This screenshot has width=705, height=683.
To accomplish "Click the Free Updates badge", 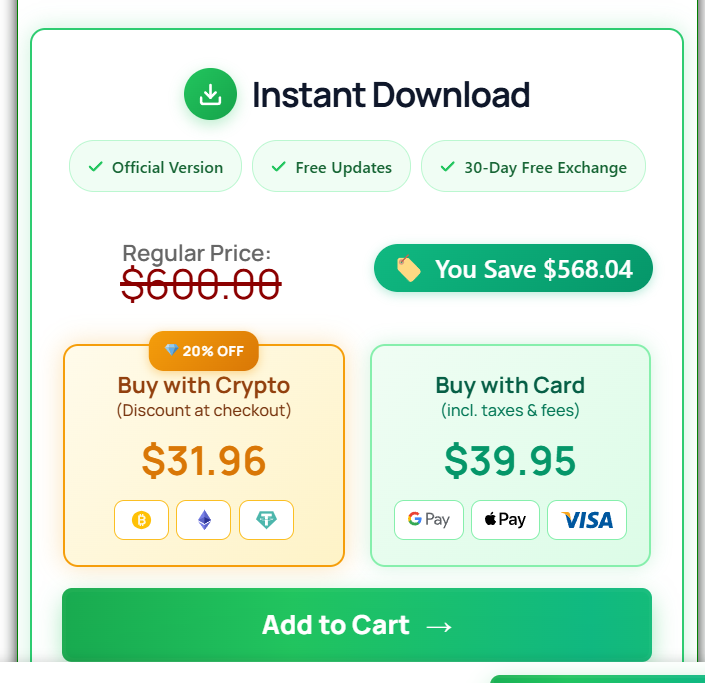I will pyautogui.click(x=331, y=167).
